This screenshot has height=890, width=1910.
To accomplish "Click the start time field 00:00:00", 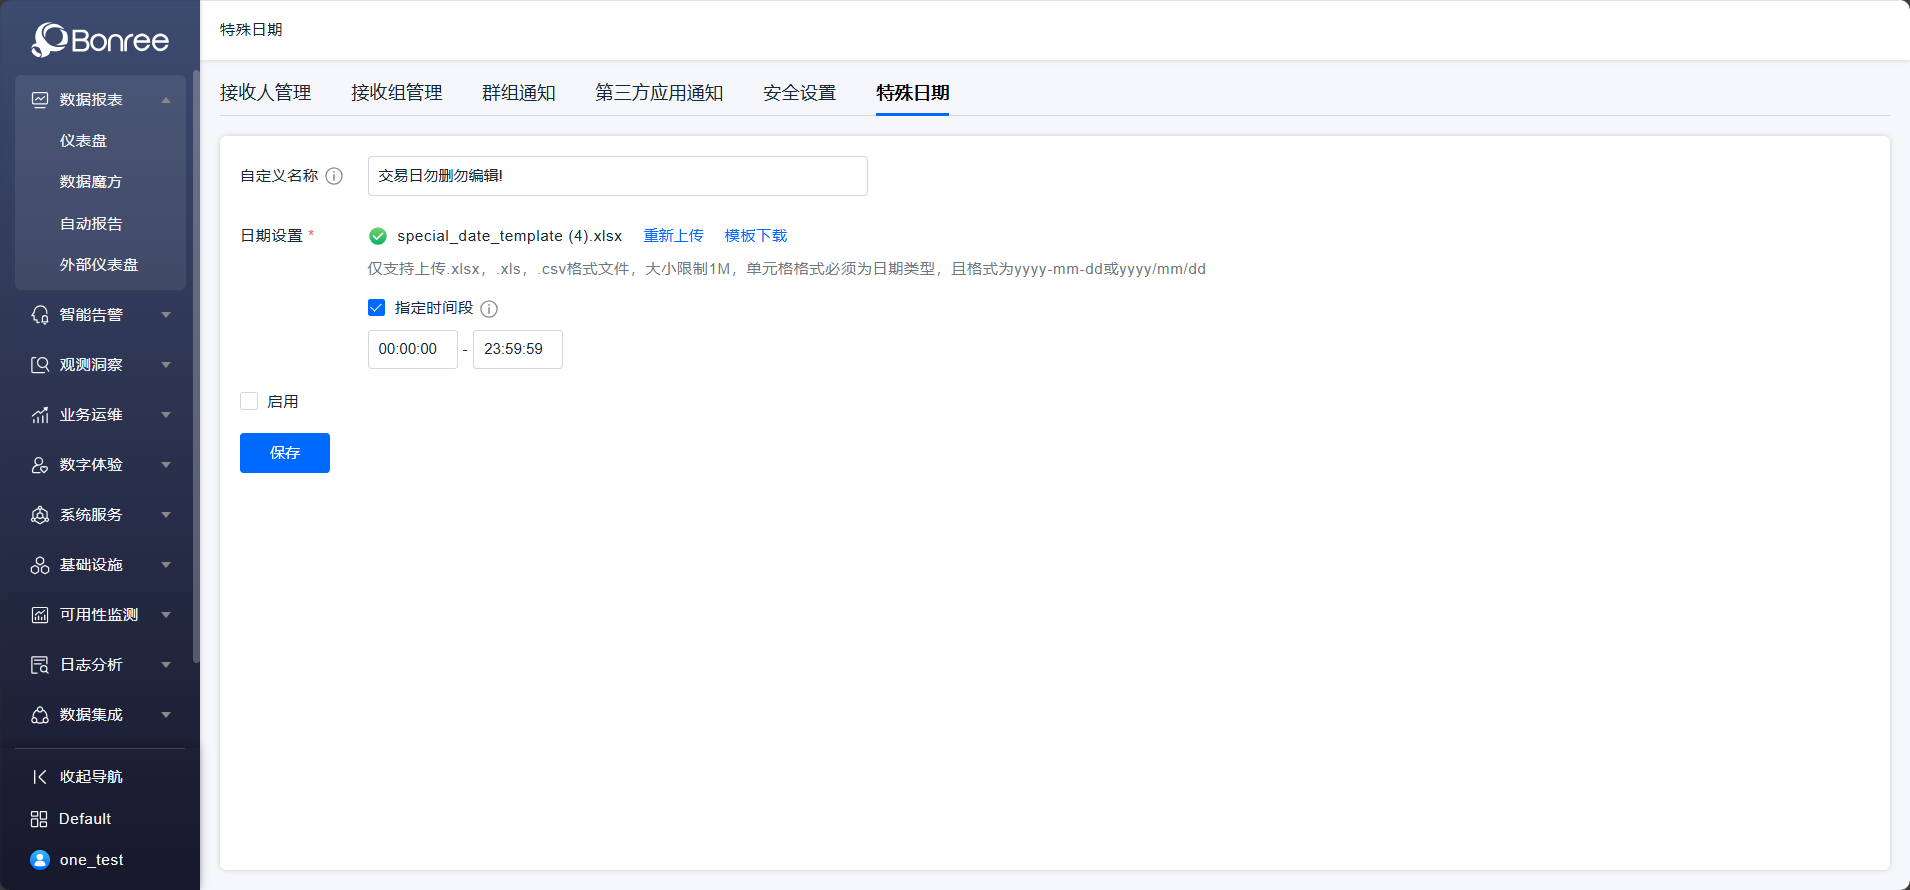I will [x=412, y=349].
